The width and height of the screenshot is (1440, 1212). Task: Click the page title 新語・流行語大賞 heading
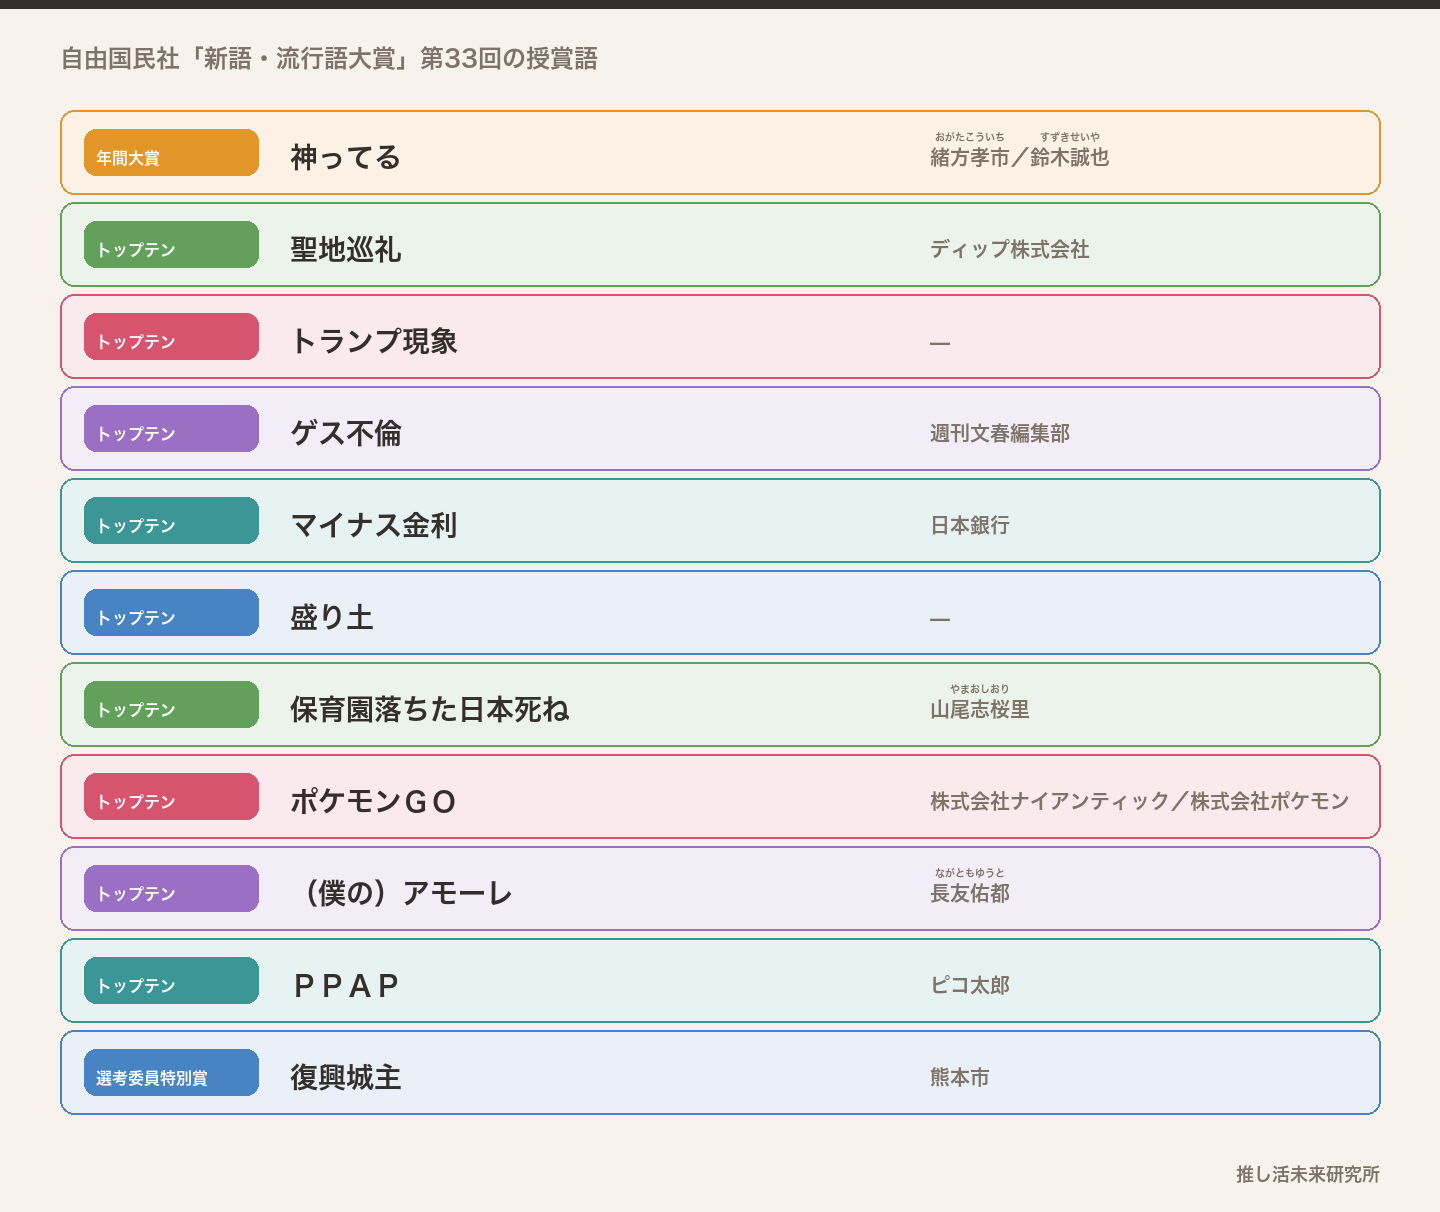click(329, 58)
